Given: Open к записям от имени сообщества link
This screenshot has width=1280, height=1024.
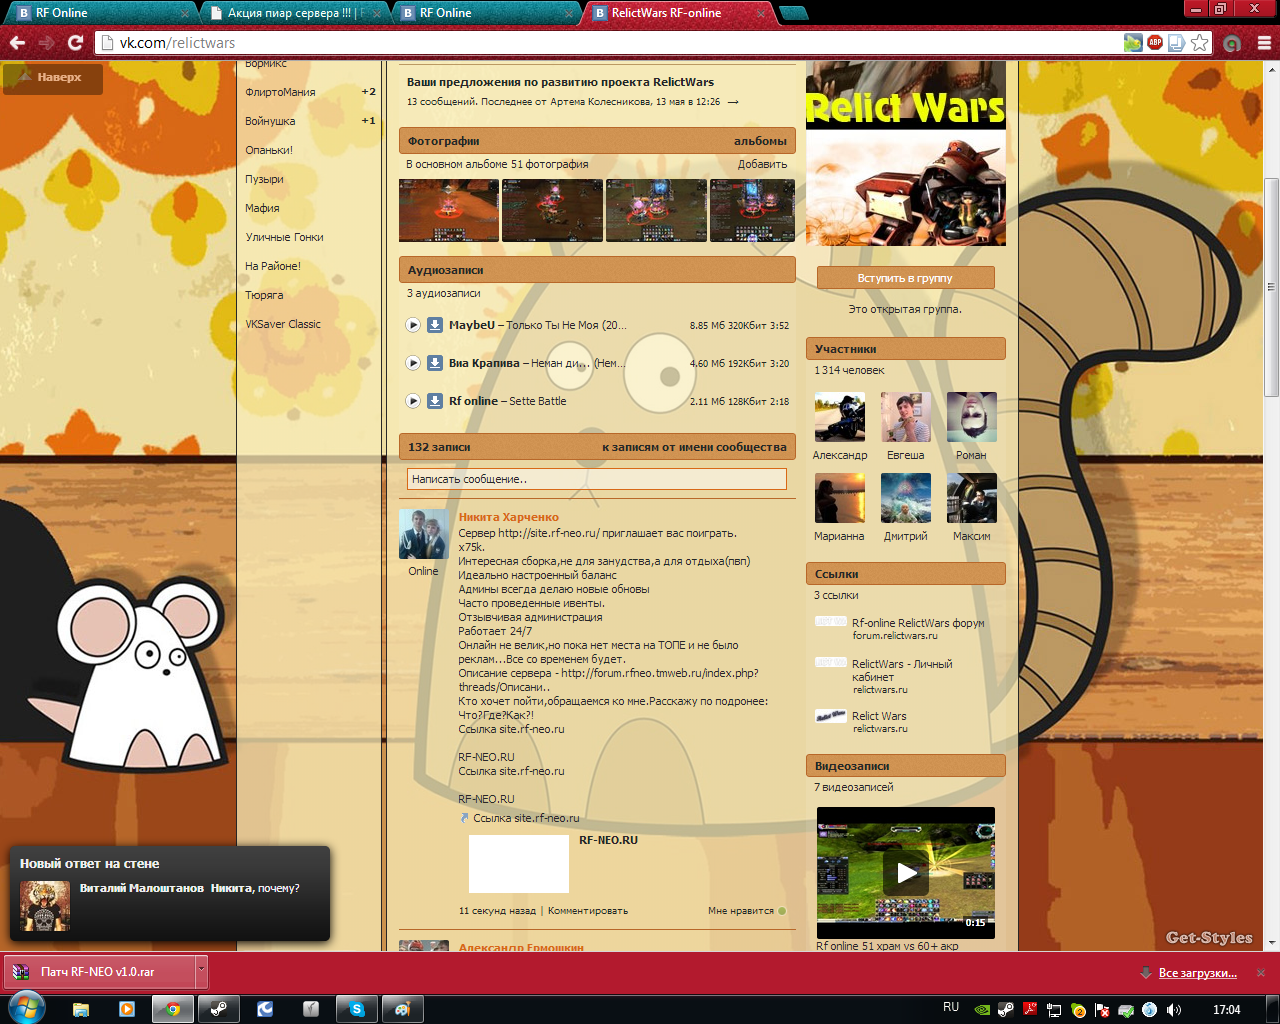Looking at the screenshot, I should tap(694, 447).
